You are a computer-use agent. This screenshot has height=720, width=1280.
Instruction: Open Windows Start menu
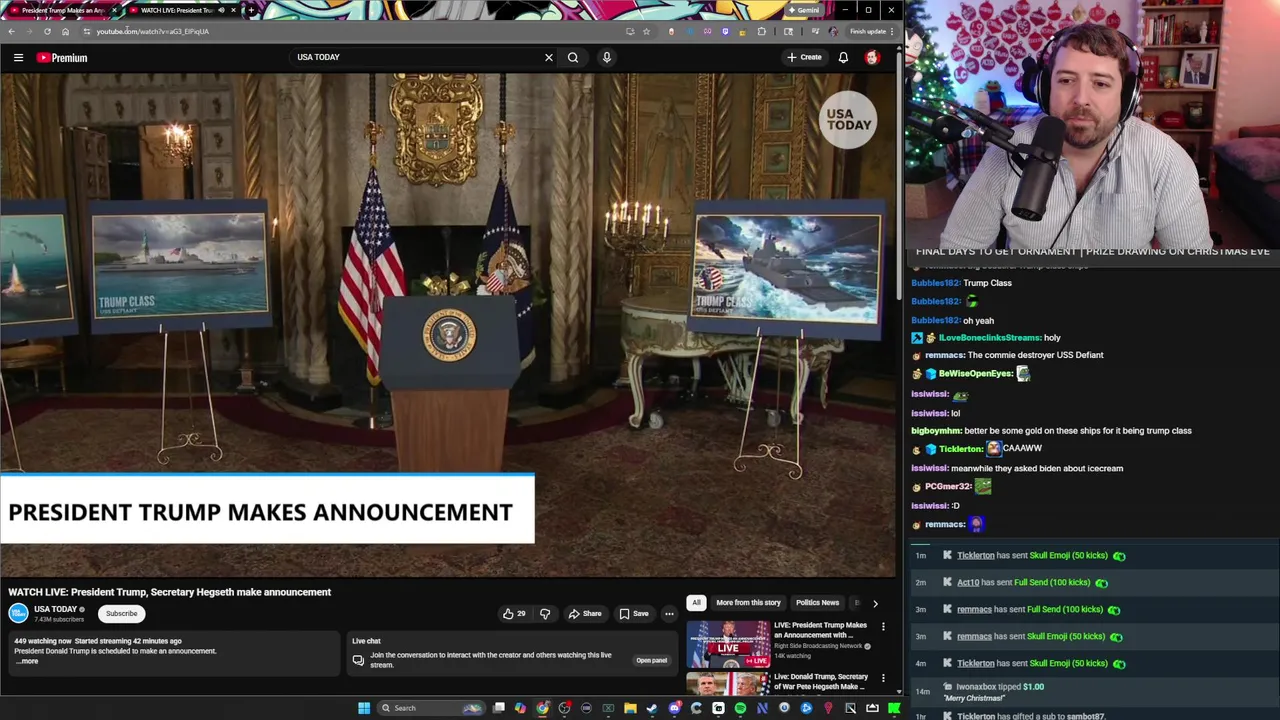click(x=364, y=708)
